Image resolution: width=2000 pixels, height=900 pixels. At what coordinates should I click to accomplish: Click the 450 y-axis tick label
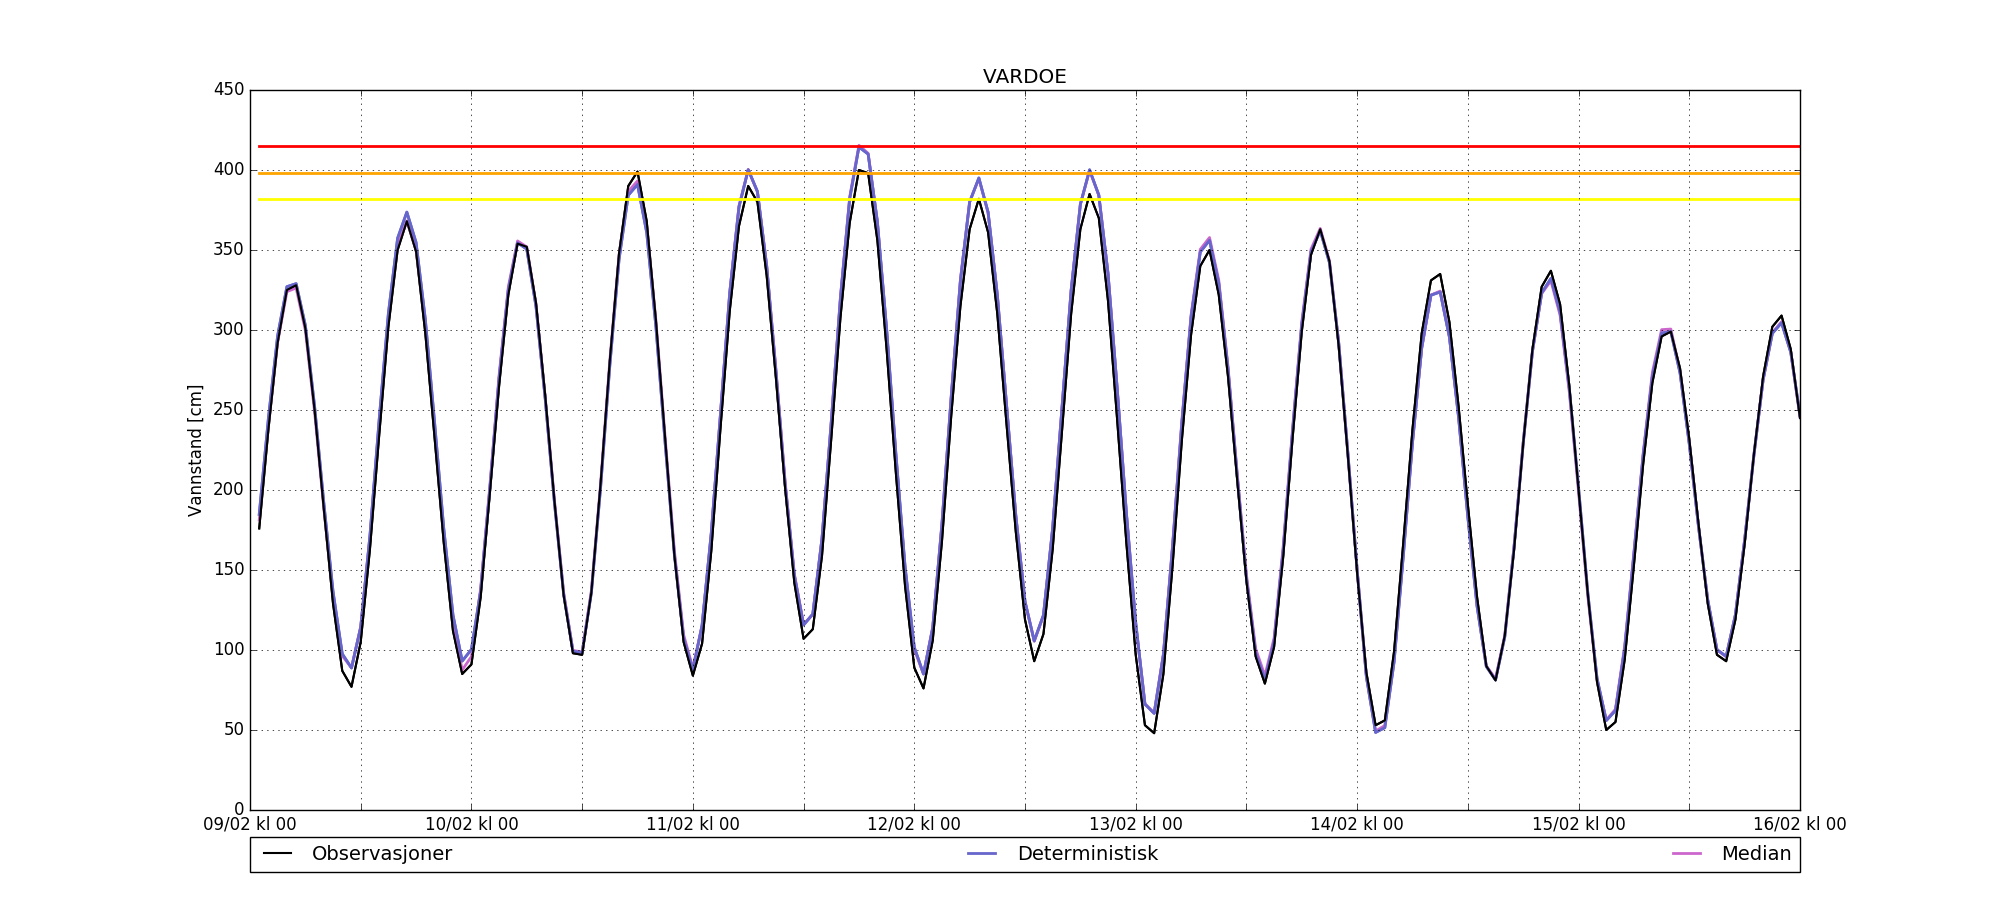pos(229,90)
